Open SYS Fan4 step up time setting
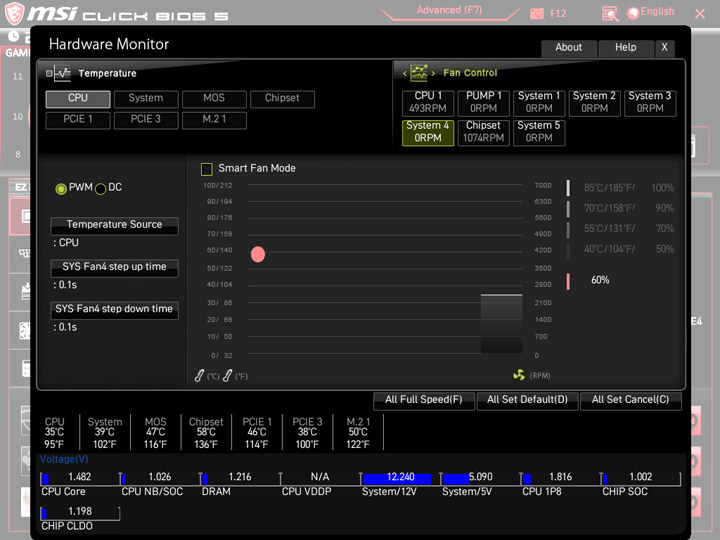720x540 pixels. pos(114,267)
